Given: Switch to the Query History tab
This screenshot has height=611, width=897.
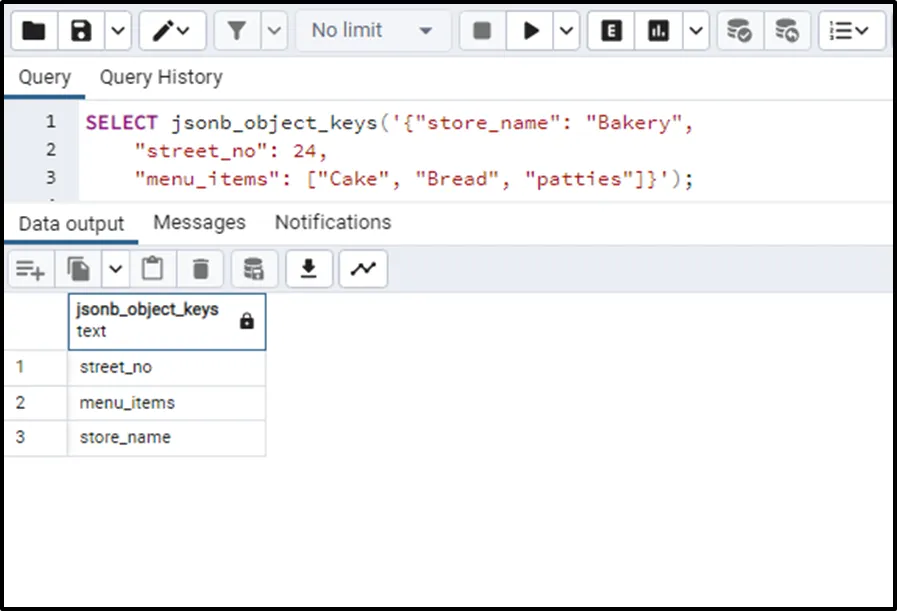Looking at the screenshot, I should click(161, 77).
